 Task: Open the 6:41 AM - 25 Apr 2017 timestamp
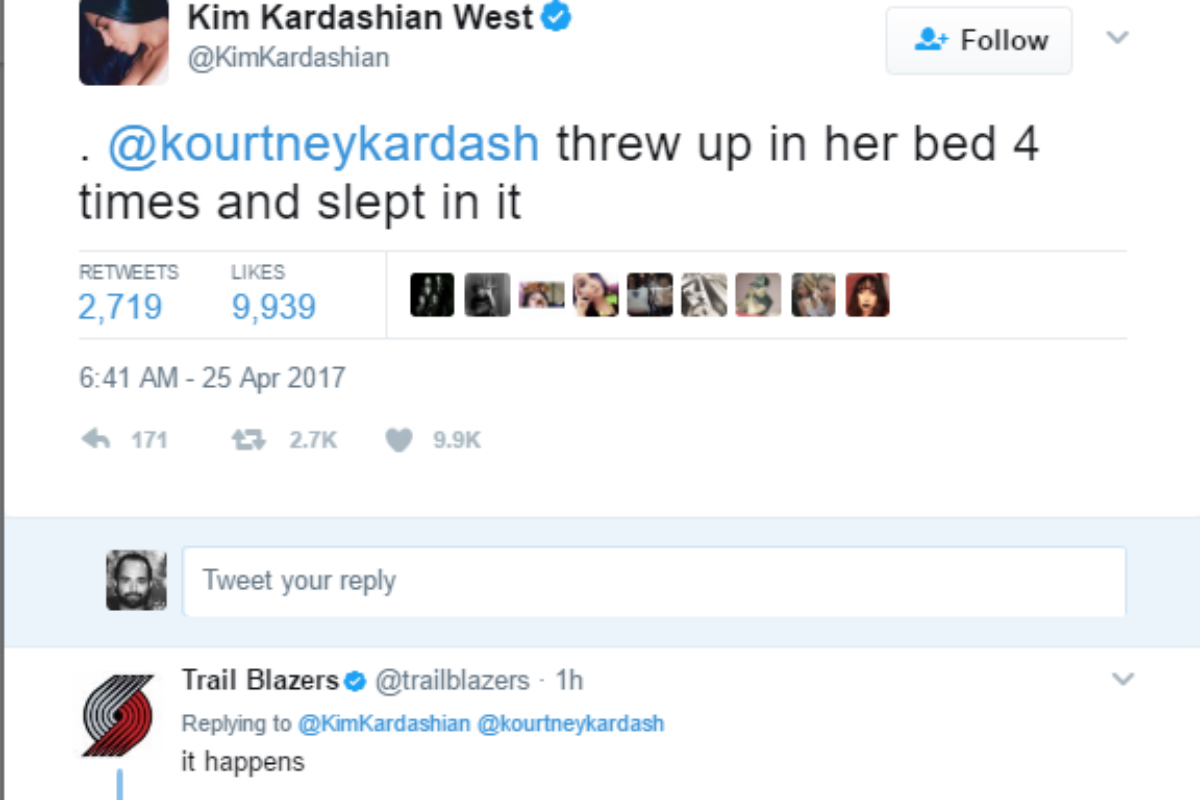tap(212, 378)
